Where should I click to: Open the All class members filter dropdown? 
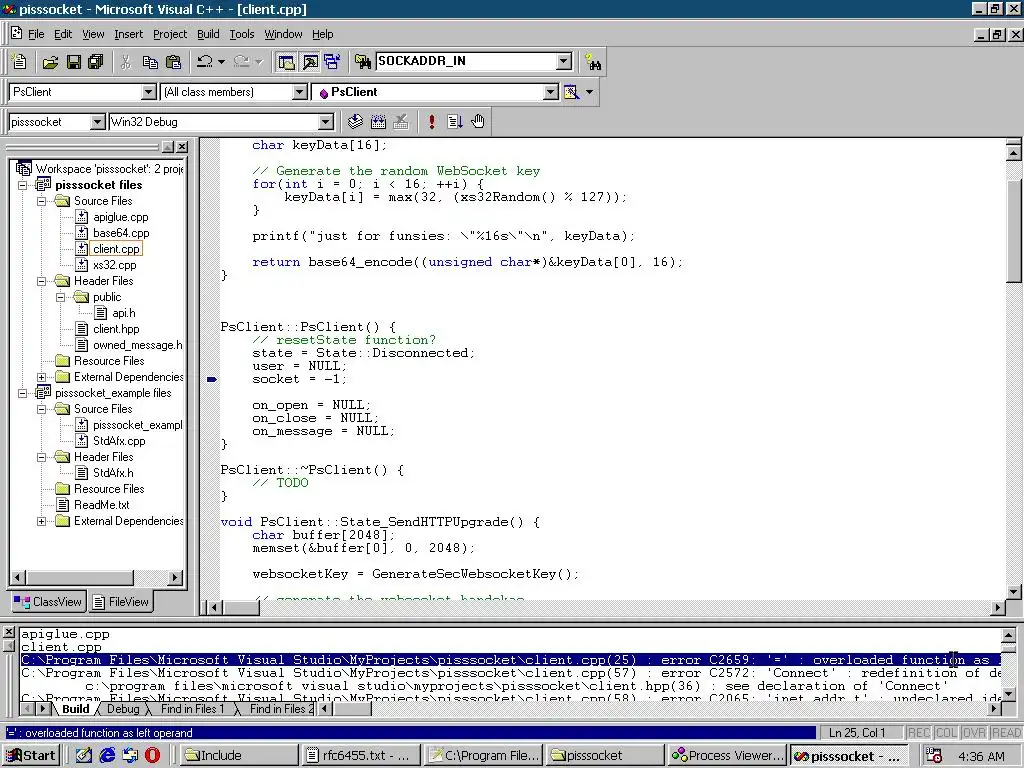coord(299,92)
